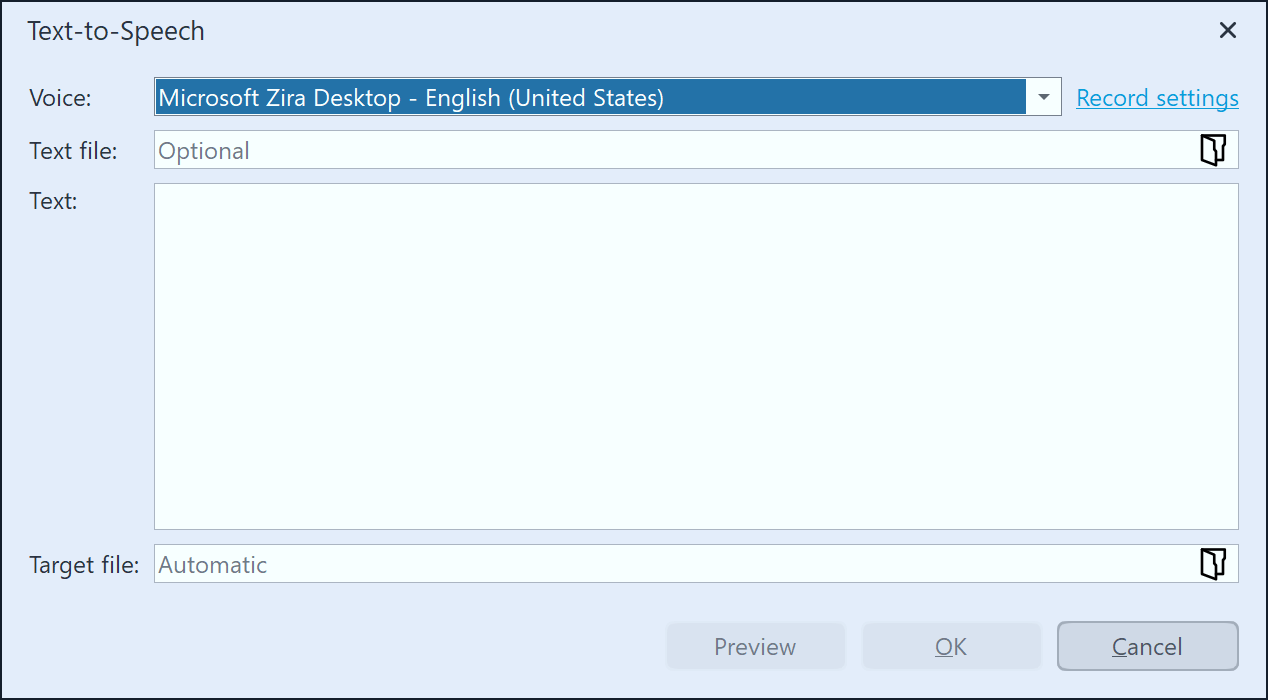Open Record settings
The width and height of the screenshot is (1268, 700).
[x=1157, y=97]
